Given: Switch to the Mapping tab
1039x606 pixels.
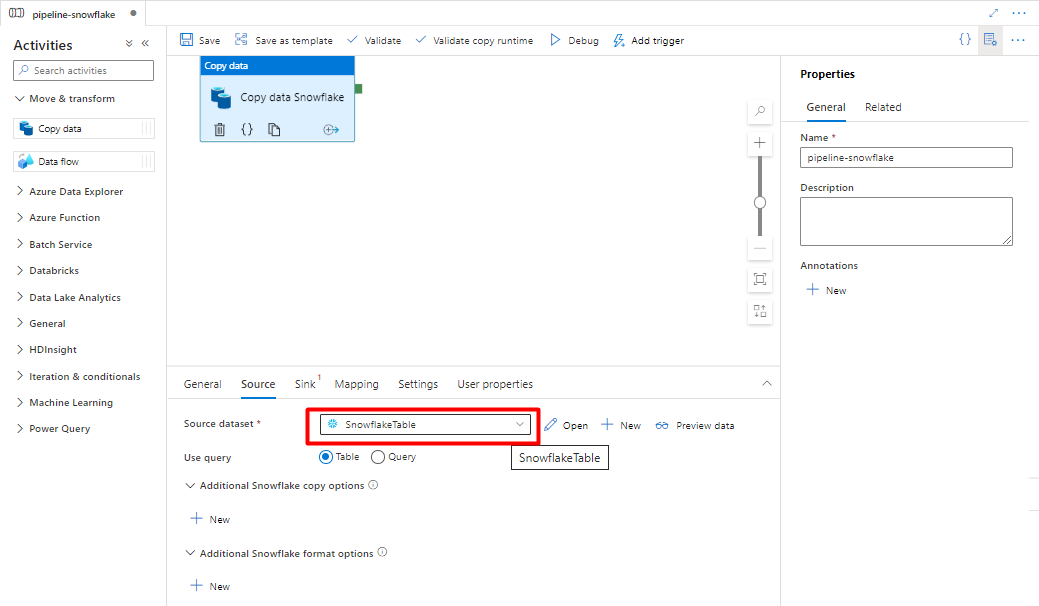Looking at the screenshot, I should [356, 384].
